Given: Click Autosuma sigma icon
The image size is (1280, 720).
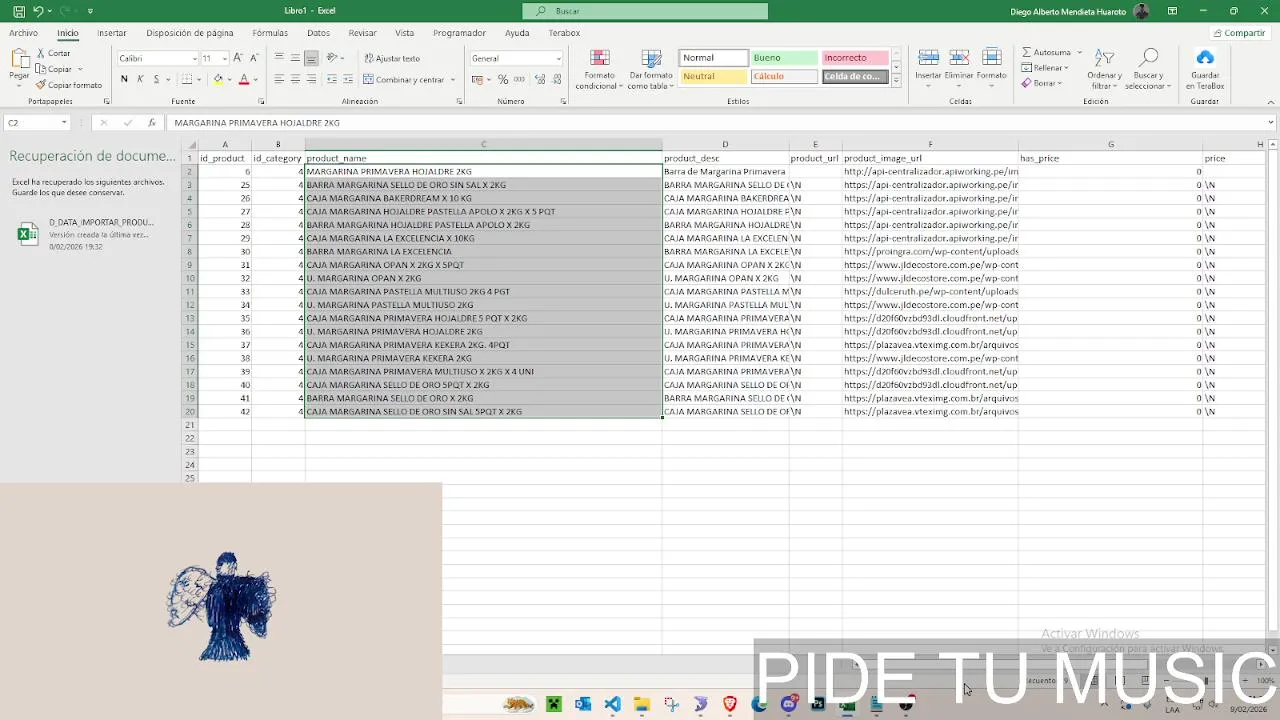Looking at the screenshot, I should pos(1028,52).
